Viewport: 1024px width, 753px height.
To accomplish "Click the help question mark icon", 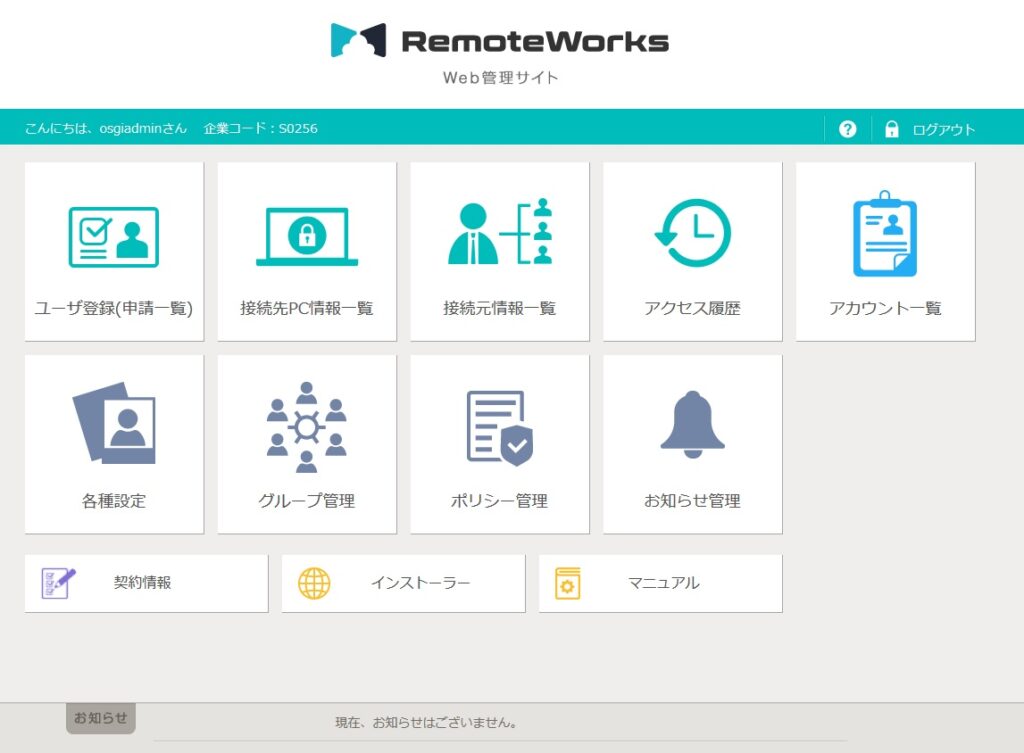I will [847, 127].
